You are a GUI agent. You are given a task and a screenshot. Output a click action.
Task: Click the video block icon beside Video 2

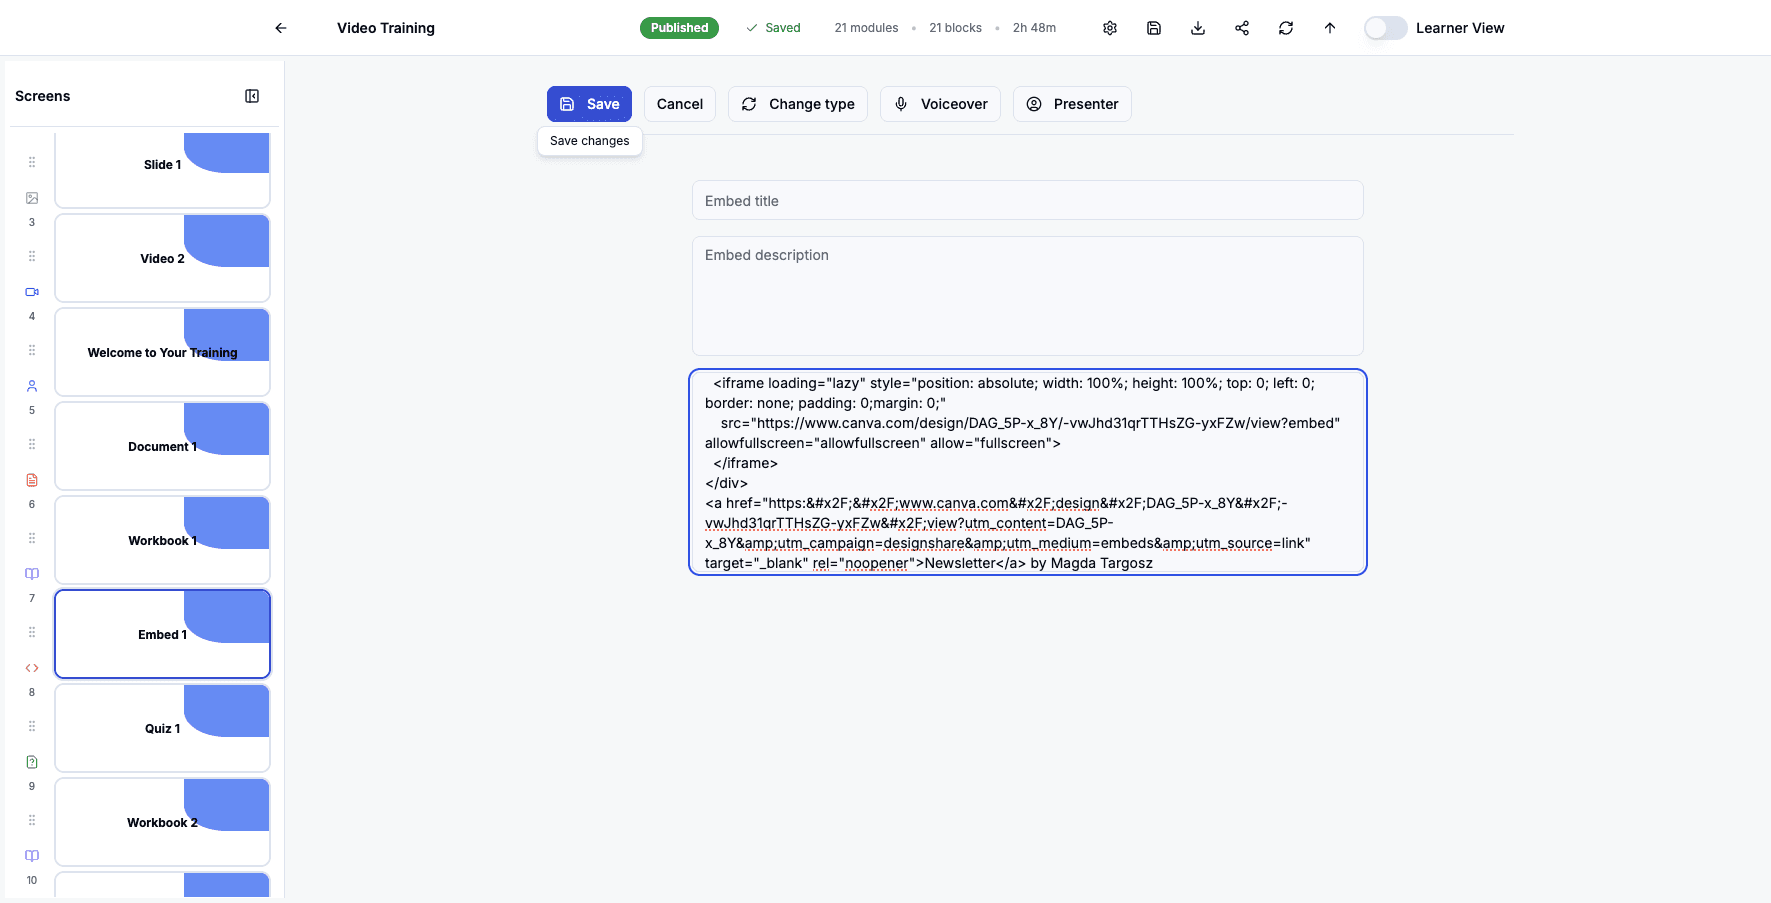(31, 292)
